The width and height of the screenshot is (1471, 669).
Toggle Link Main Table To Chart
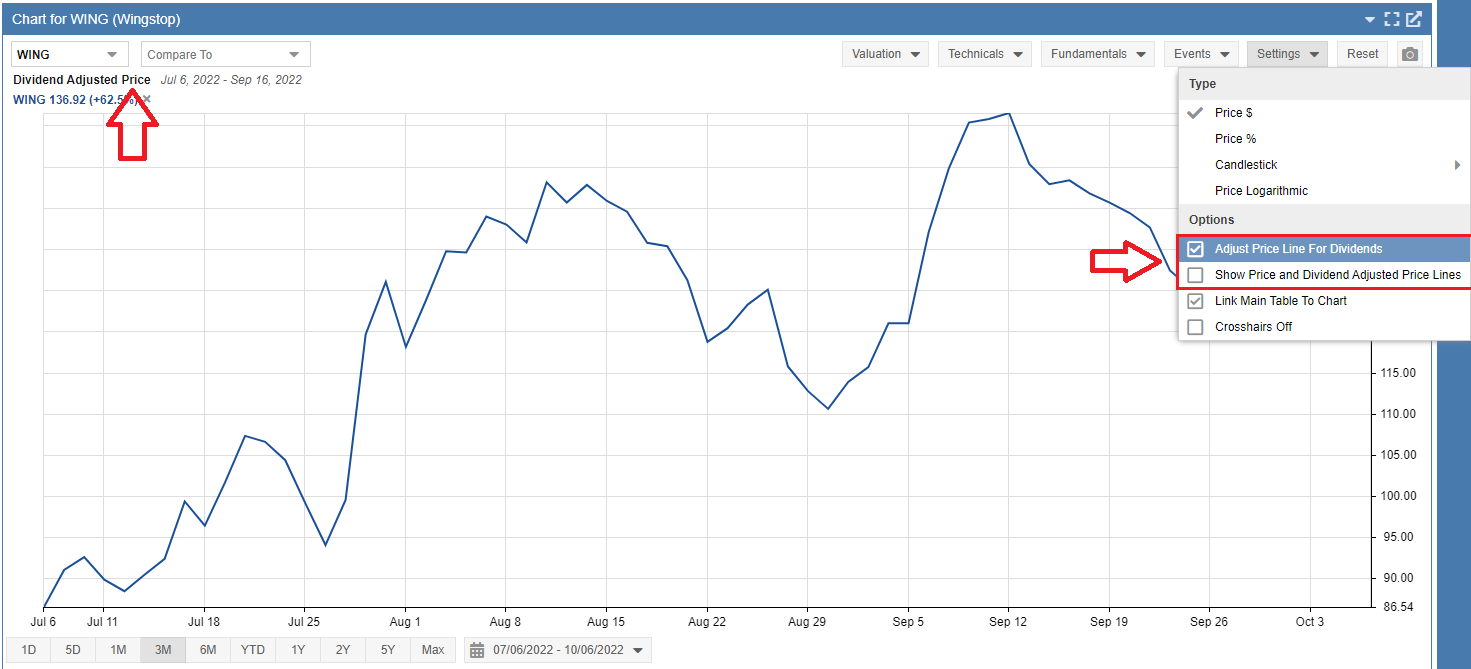point(1195,301)
